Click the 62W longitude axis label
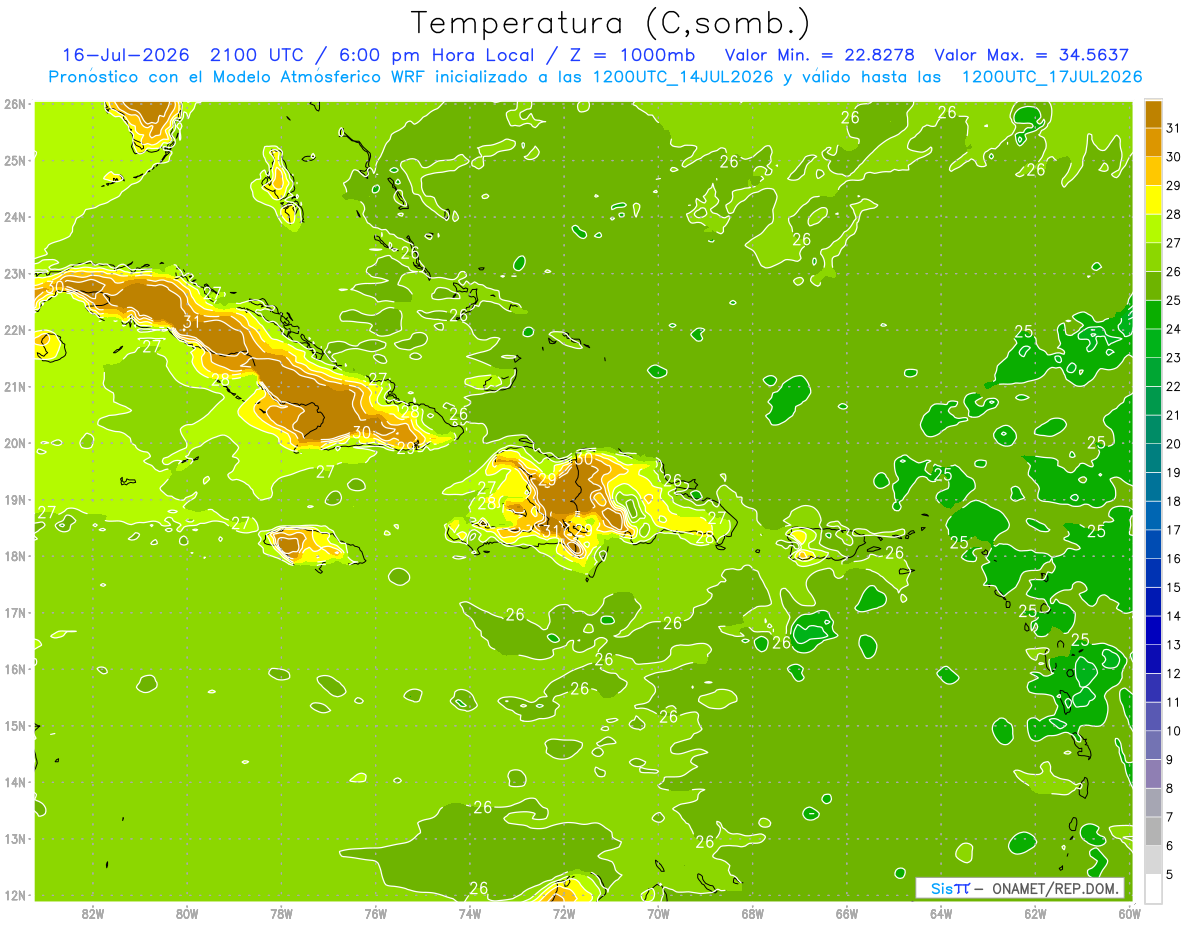The height and width of the screenshot is (927, 1200). point(1035,913)
